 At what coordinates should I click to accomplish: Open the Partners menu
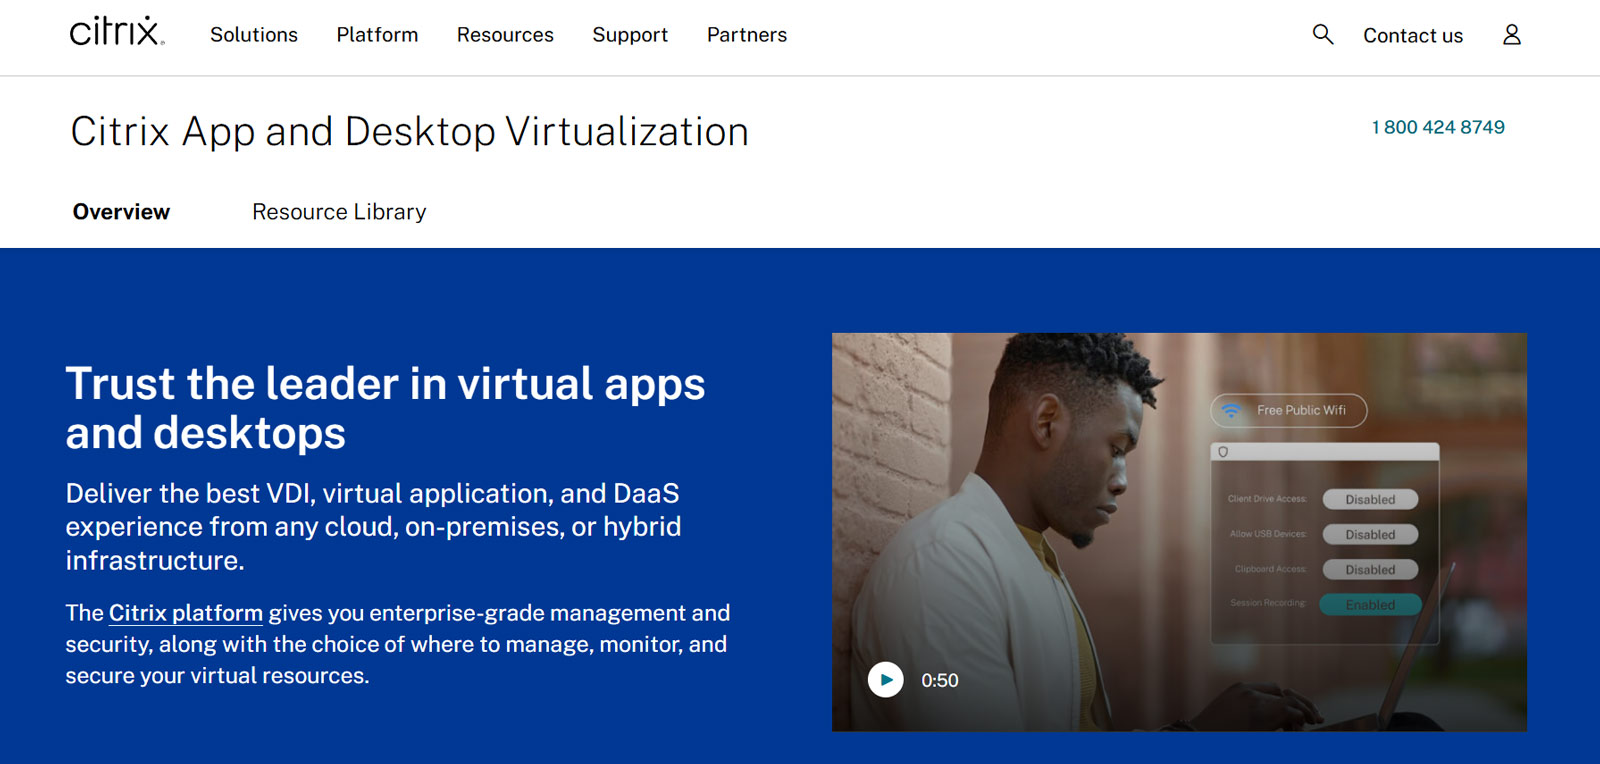point(747,35)
